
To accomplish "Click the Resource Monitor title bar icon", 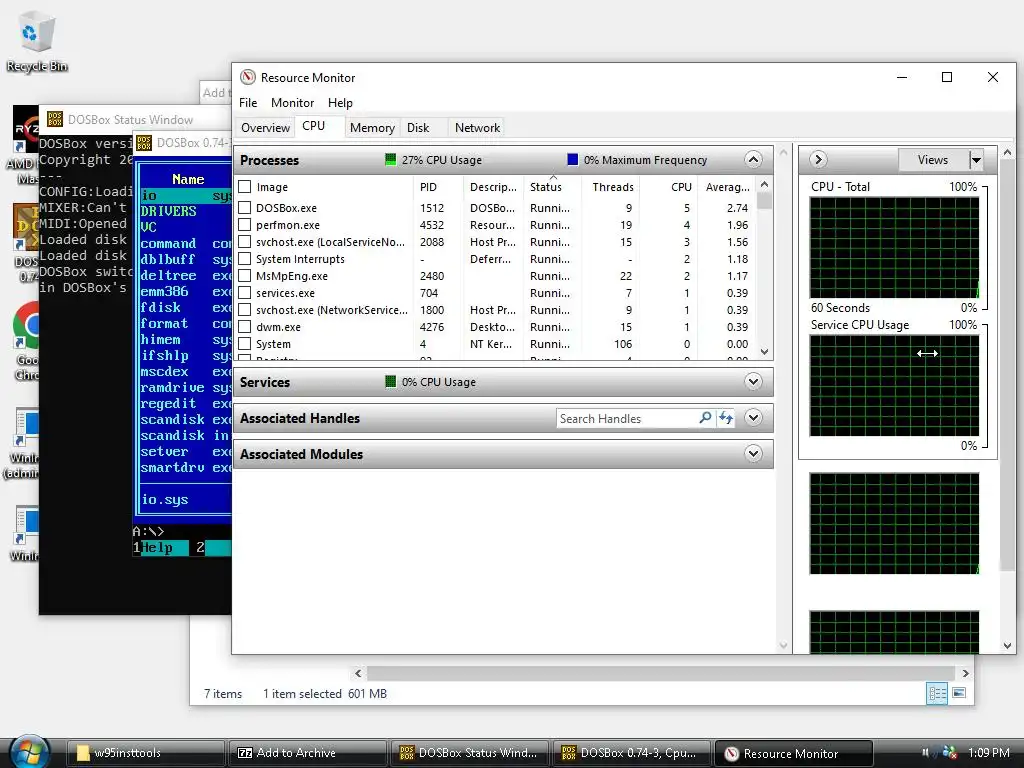I will pos(248,78).
